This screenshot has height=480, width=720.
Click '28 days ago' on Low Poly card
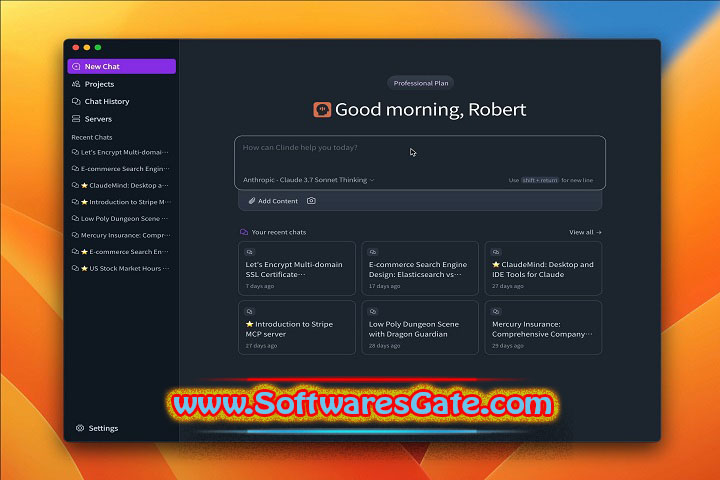point(384,346)
